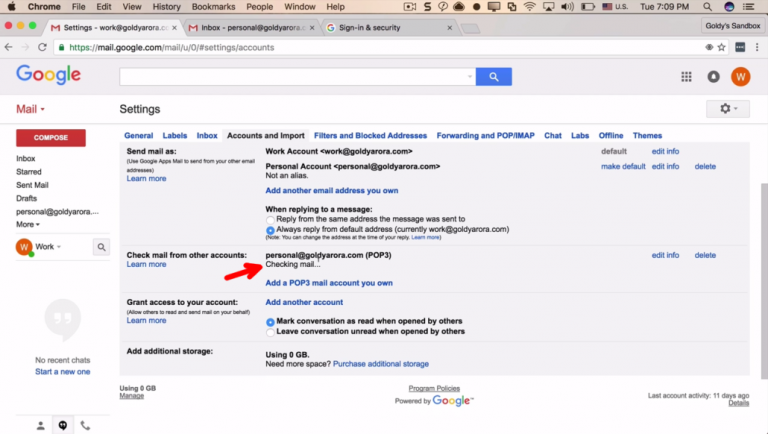This screenshot has height=434, width=768.
Task: Expand the Mail dropdown
Action: click(x=30, y=109)
